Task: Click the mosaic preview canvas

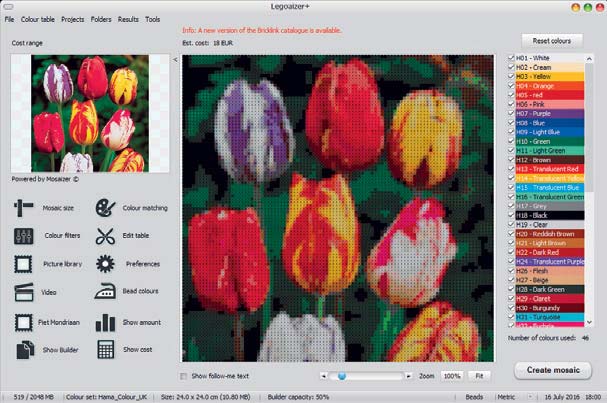Action: click(338, 209)
